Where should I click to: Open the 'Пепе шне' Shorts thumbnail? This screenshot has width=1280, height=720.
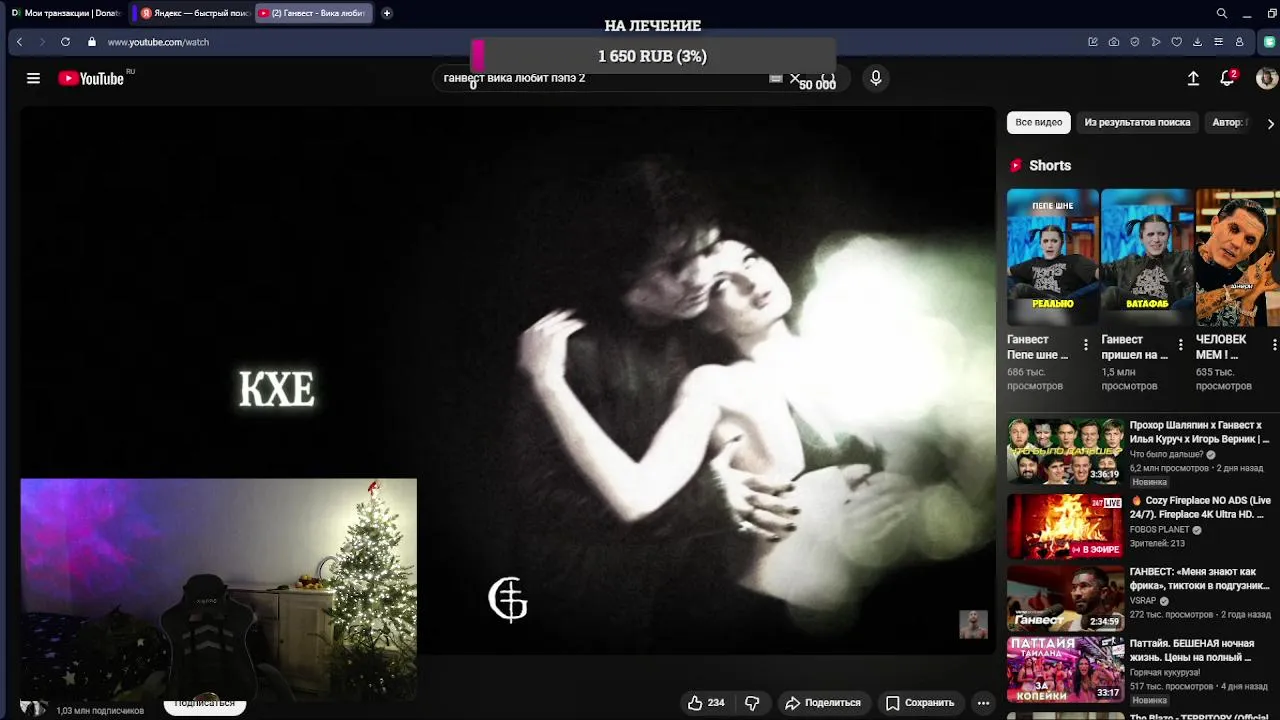pos(1053,258)
